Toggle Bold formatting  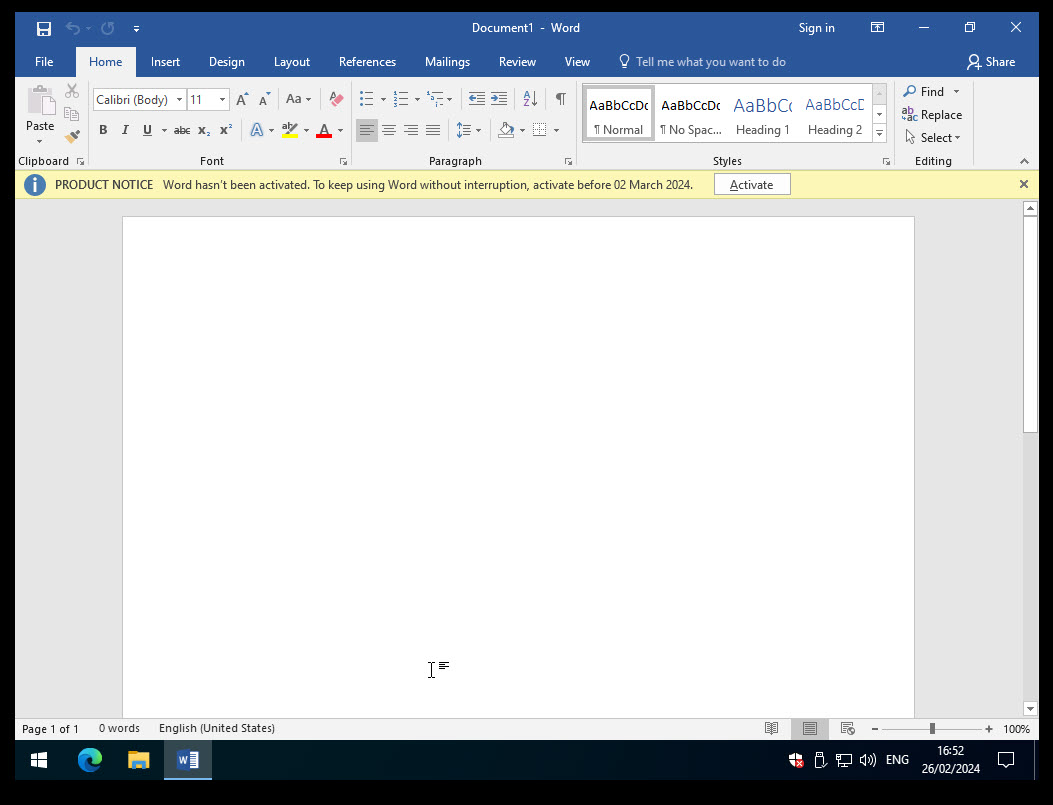[x=103, y=130]
